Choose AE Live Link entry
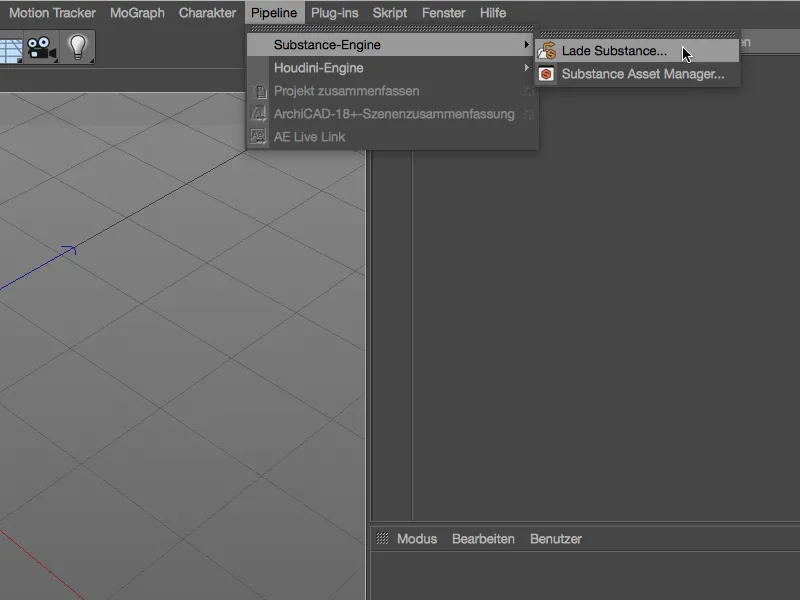Image resolution: width=800 pixels, height=600 pixels. pyautogui.click(x=391, y=137)
